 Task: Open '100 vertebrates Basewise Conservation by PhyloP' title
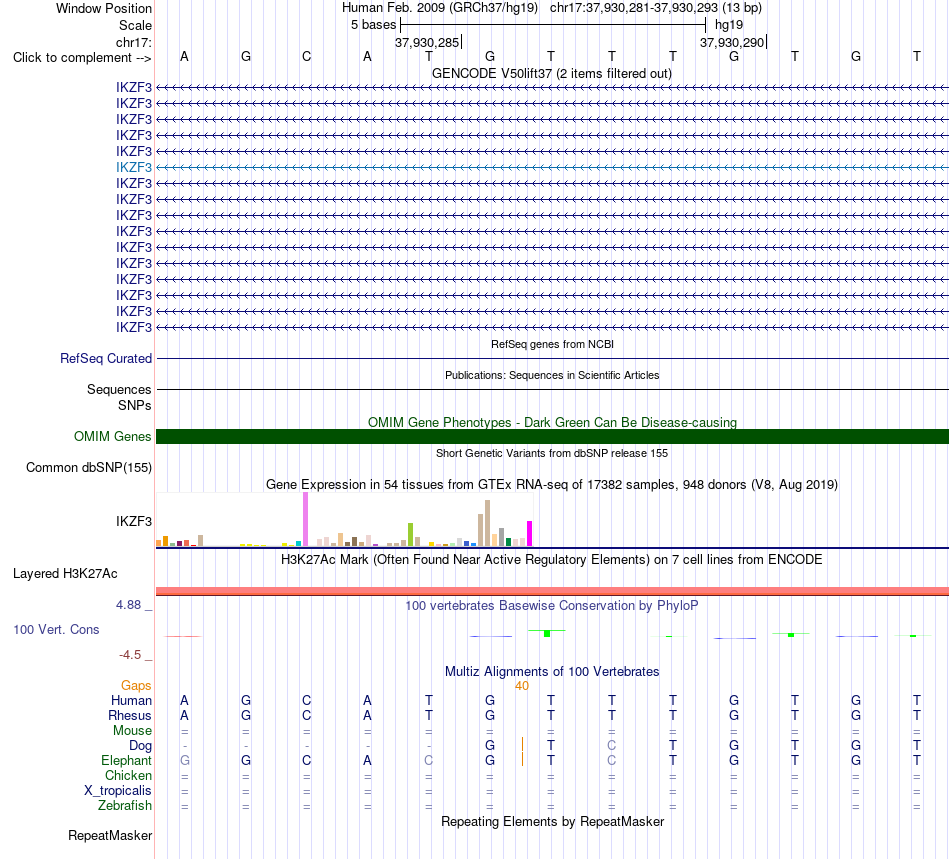(x=551, y=606)
